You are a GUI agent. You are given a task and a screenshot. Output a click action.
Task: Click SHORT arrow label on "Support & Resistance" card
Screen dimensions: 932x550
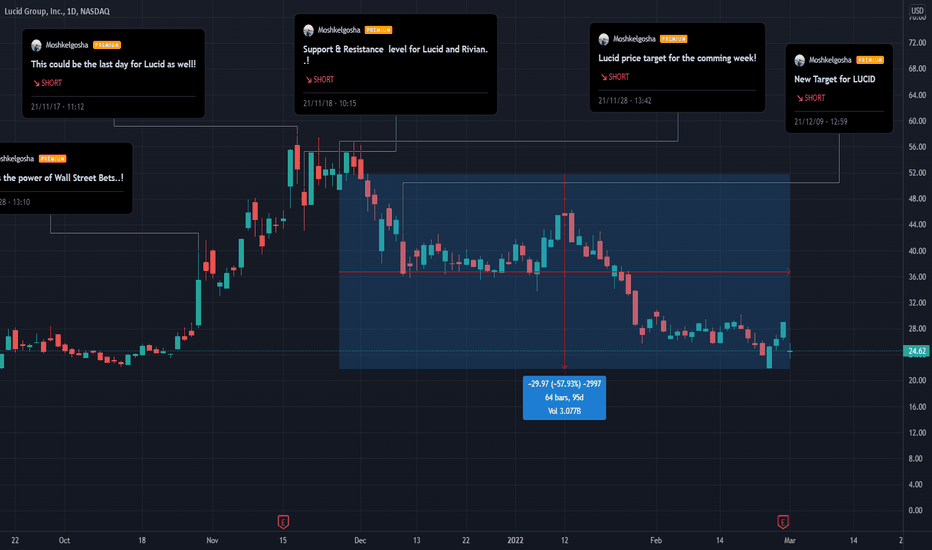[319, 79]
